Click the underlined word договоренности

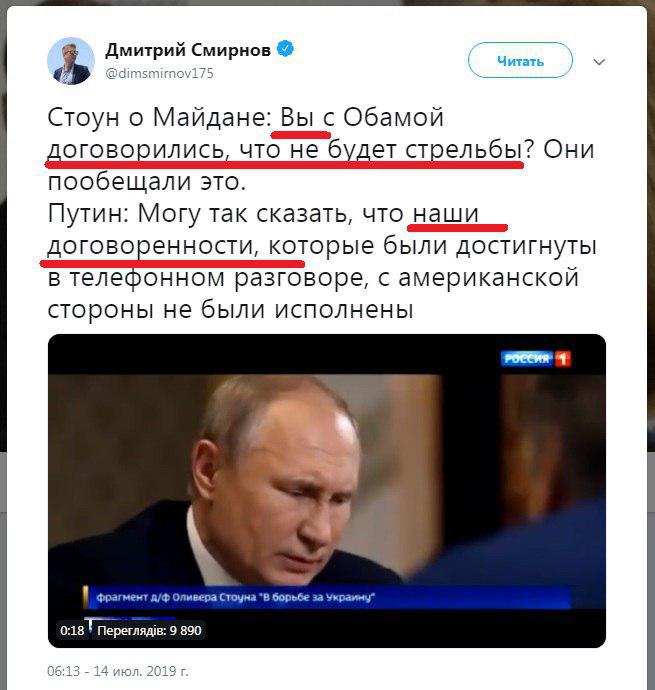coord(153,246)
